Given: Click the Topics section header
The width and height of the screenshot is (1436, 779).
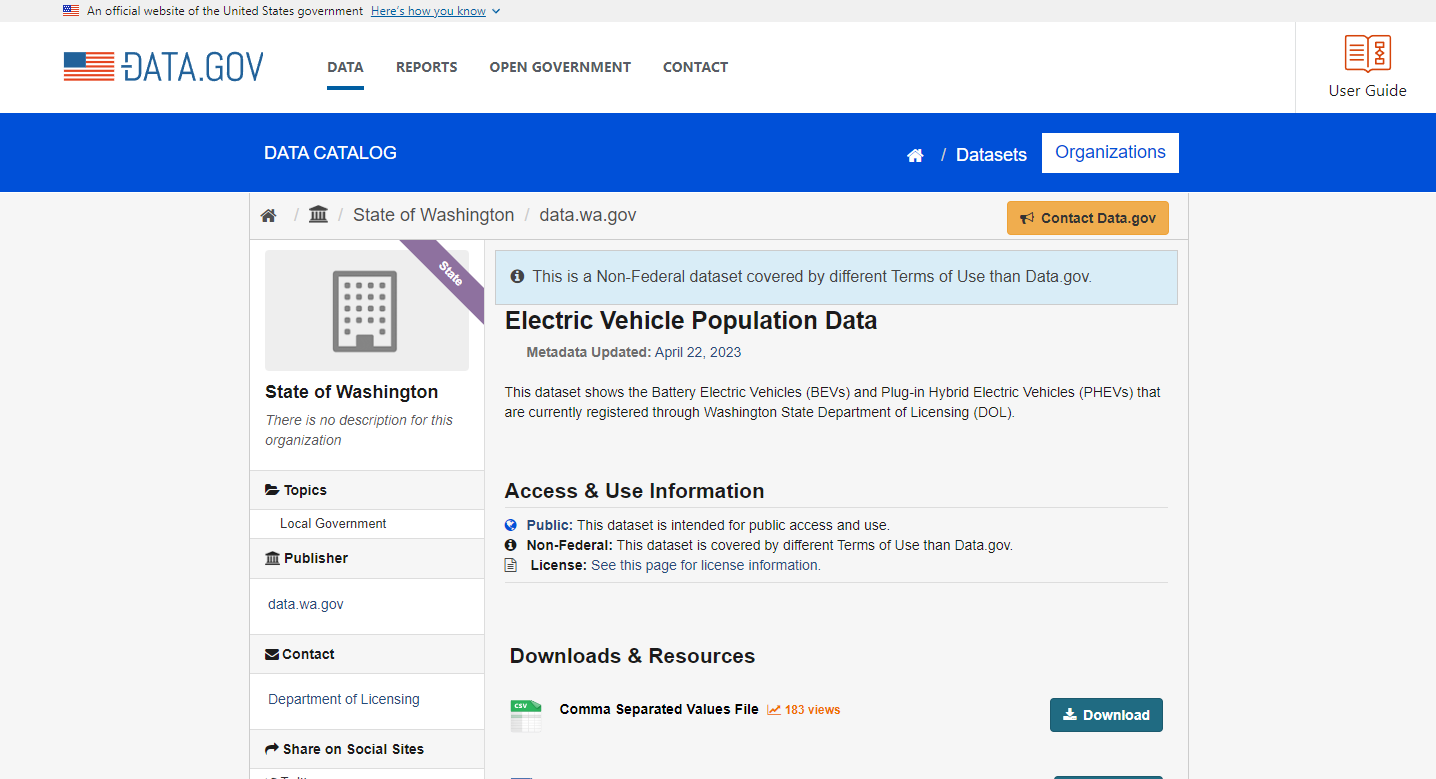Looking at the screenshot, I should (x=367, y=490).
